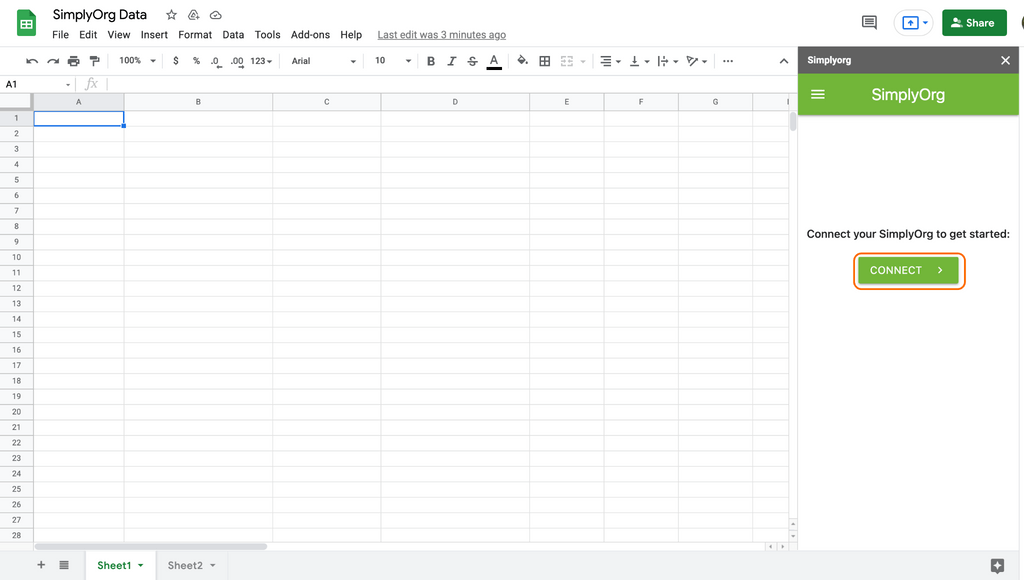Open the Insert menu

[154, 35]
